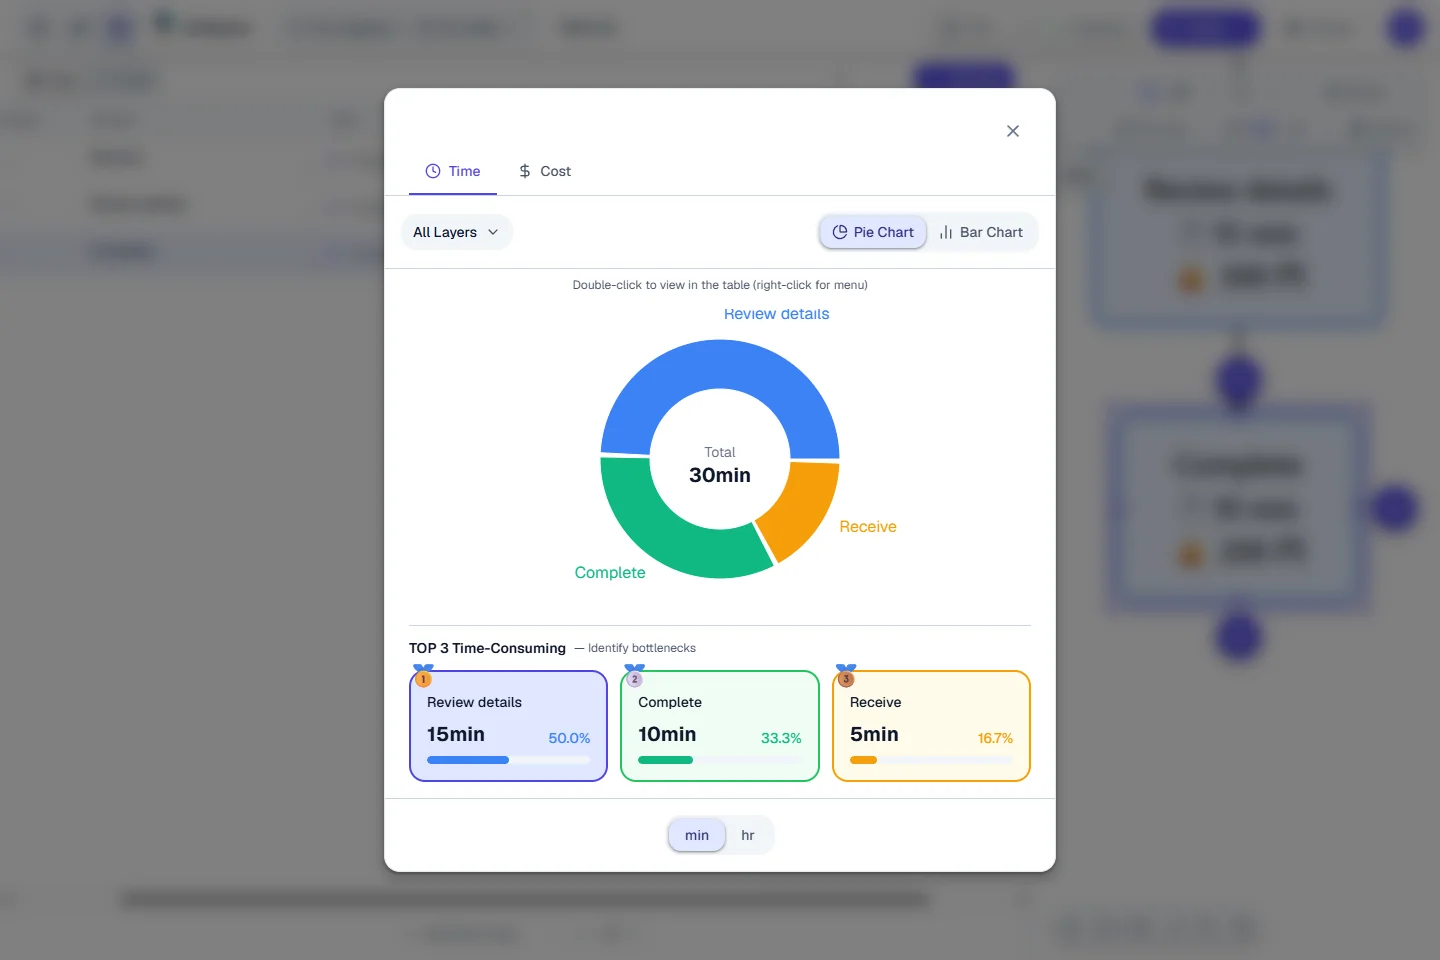Viewport: 1440px width, 960px height.
Task: Click the 50.0% percentage
Action: 569,738
